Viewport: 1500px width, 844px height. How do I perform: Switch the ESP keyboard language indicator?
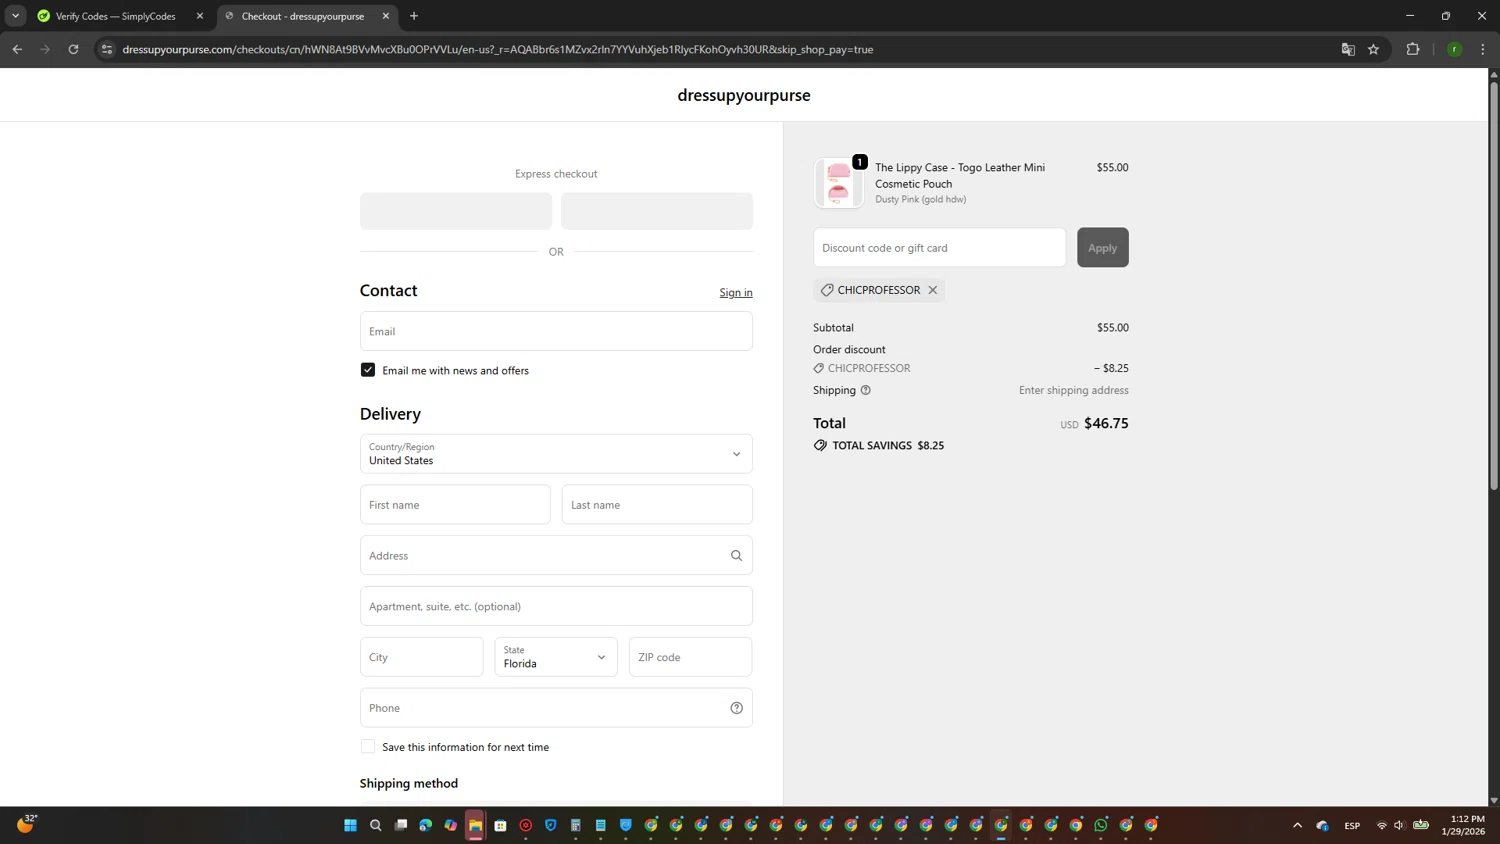tap(1352, 826)
